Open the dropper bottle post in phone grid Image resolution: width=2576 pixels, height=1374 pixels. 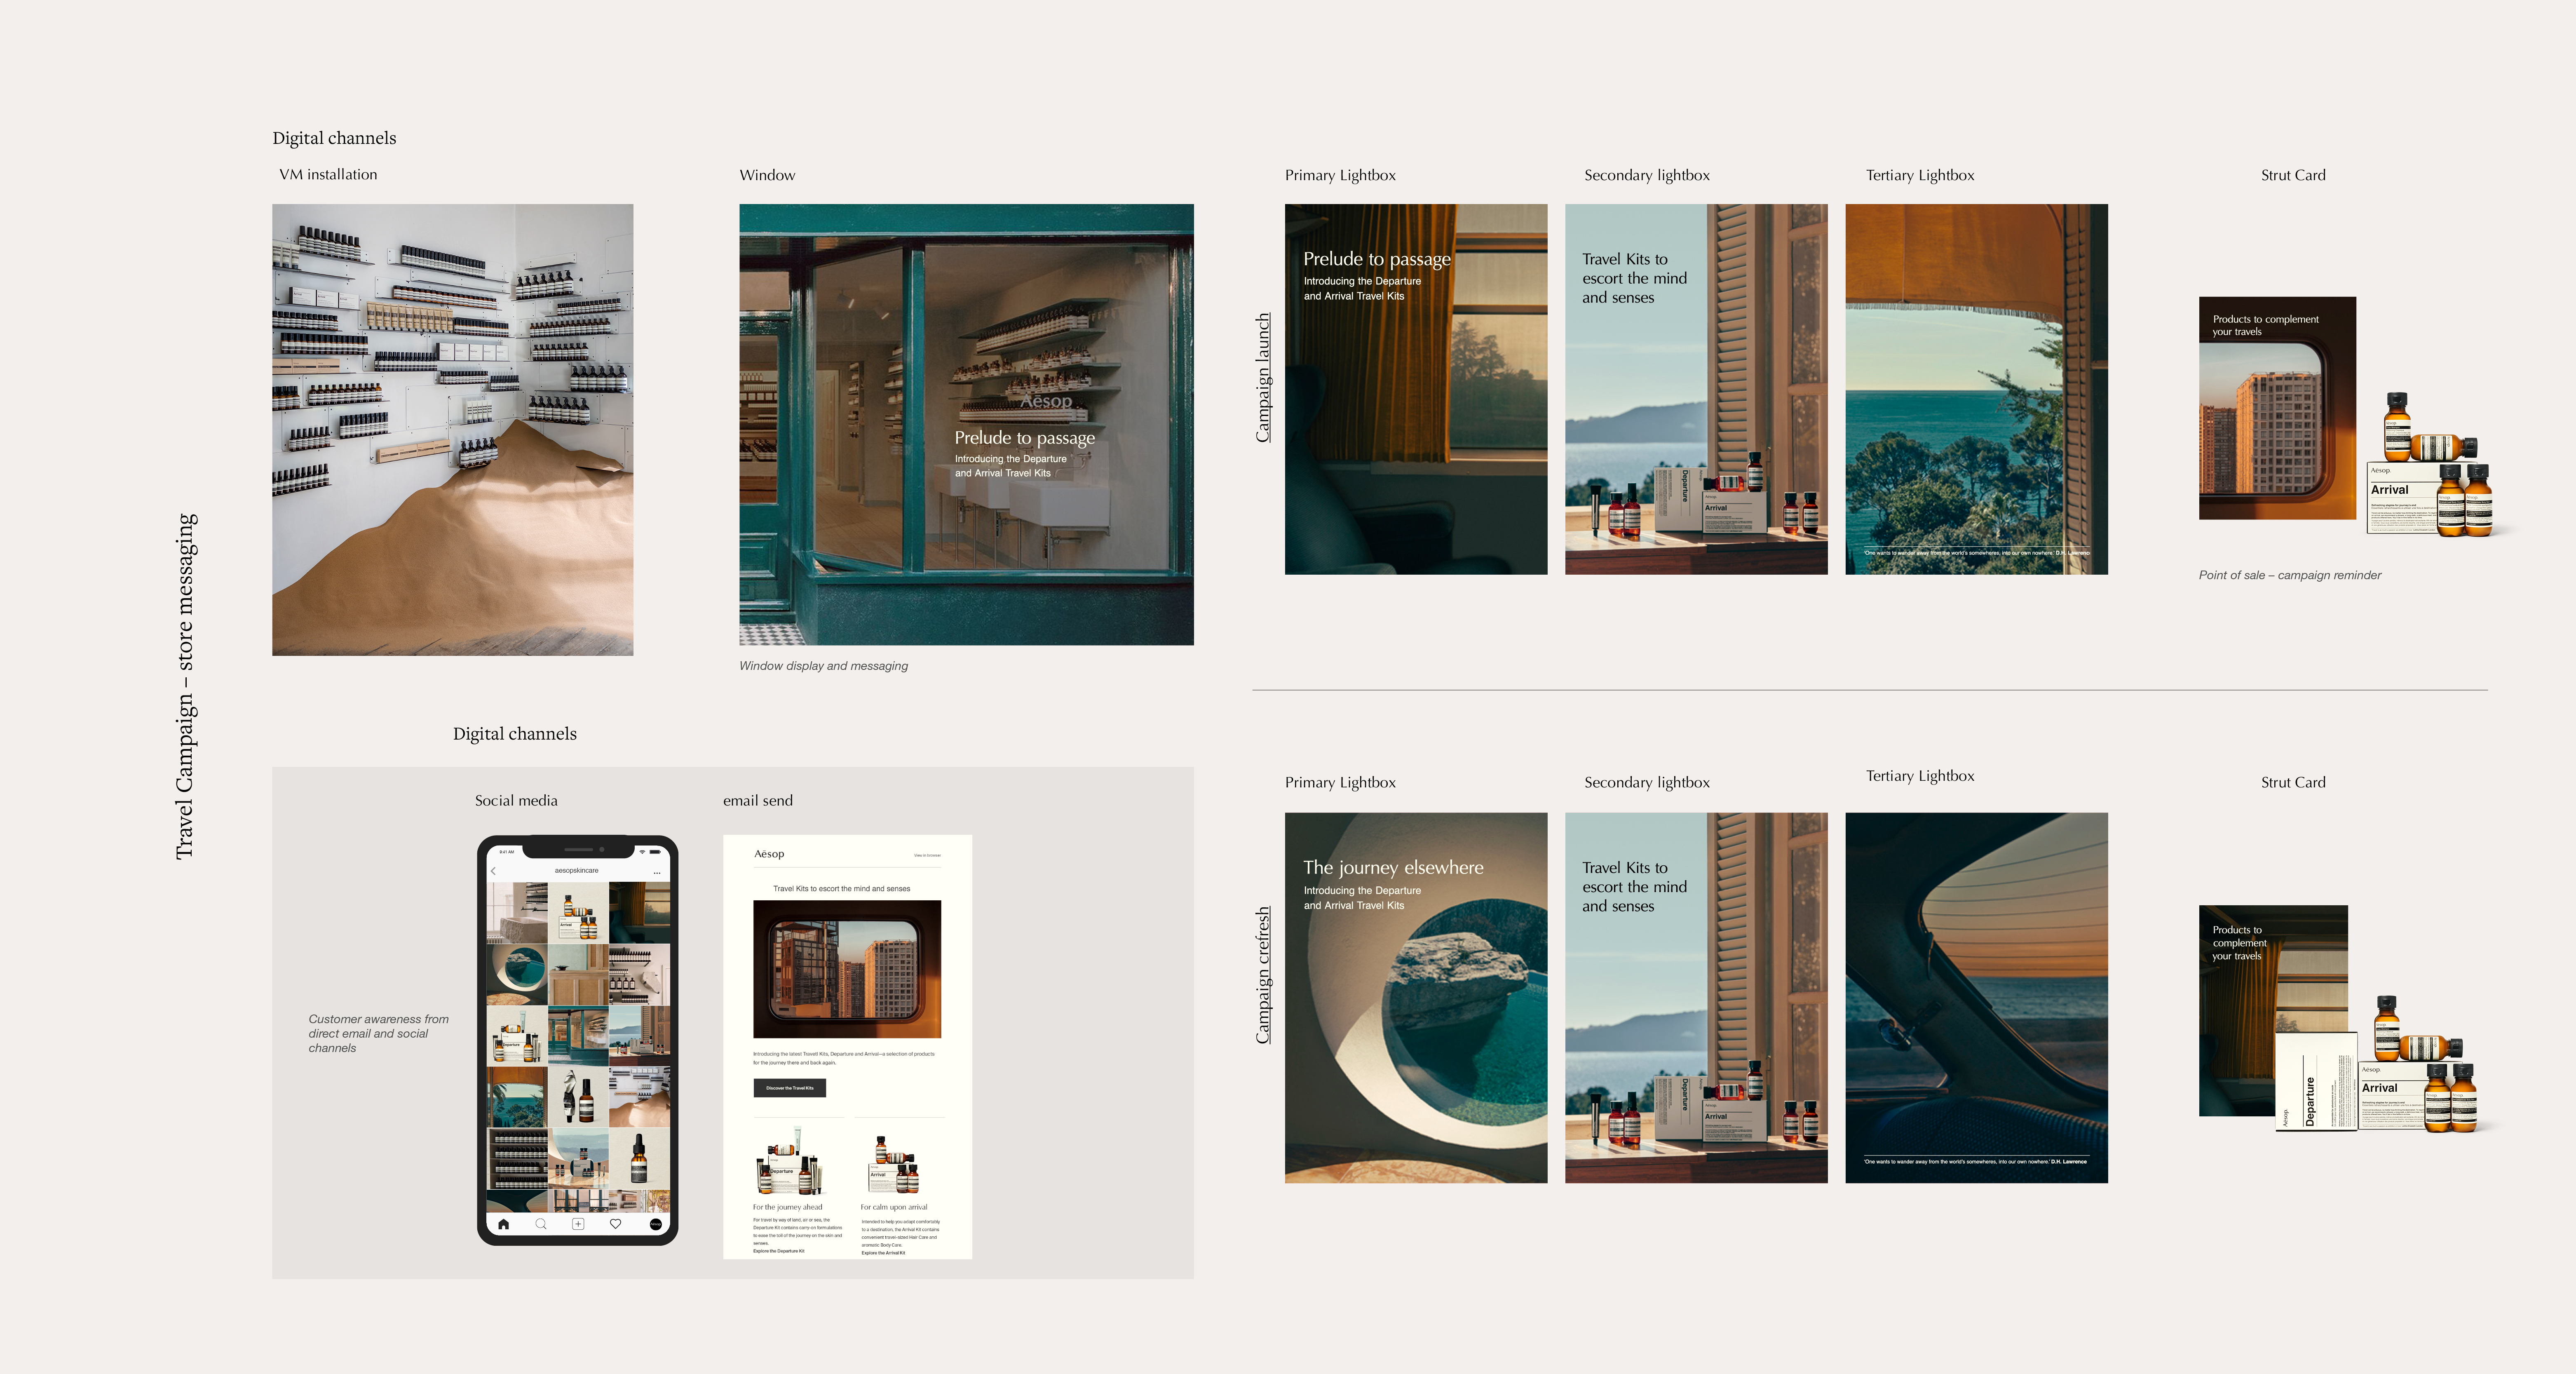640,1158
